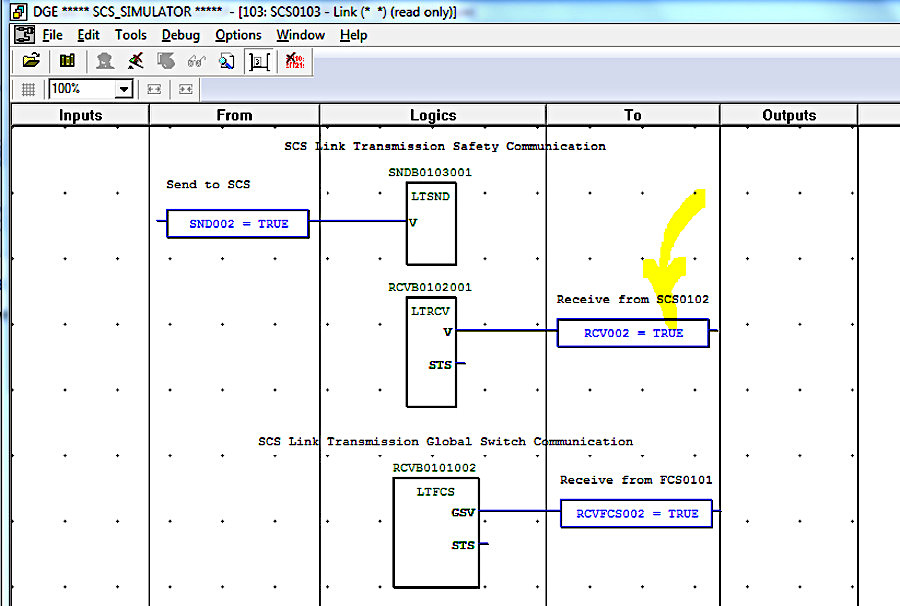Click the RCVB0101002 instance label
The image size is (900, 606).
click(434, 468)
